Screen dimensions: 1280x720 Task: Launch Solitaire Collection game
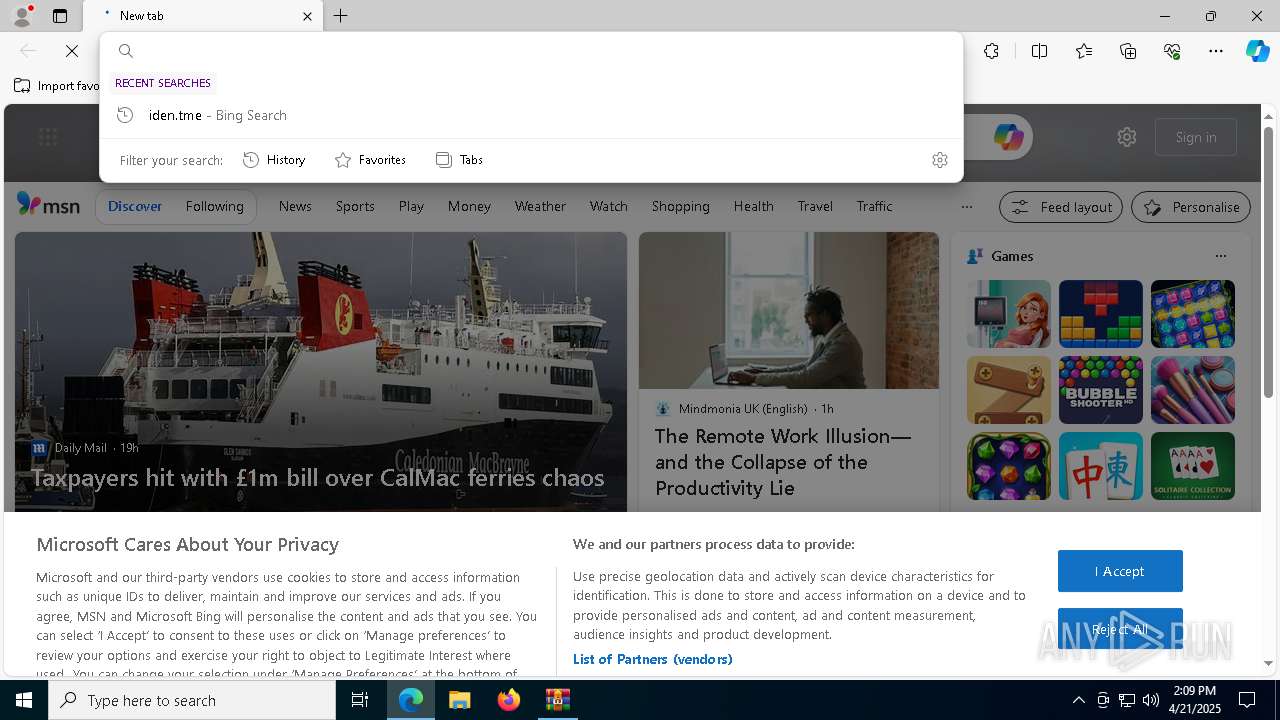(x=1193, y=466)
